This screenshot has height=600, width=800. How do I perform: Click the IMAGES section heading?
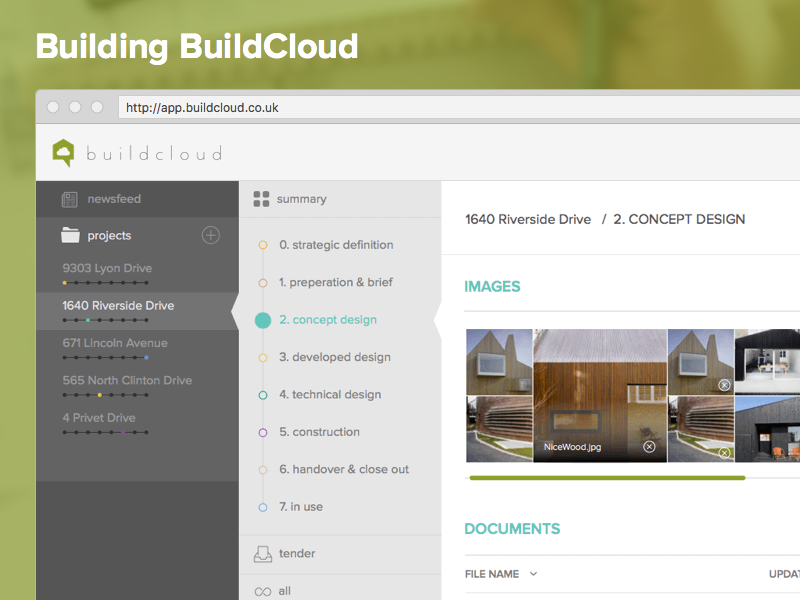point(492,287)
